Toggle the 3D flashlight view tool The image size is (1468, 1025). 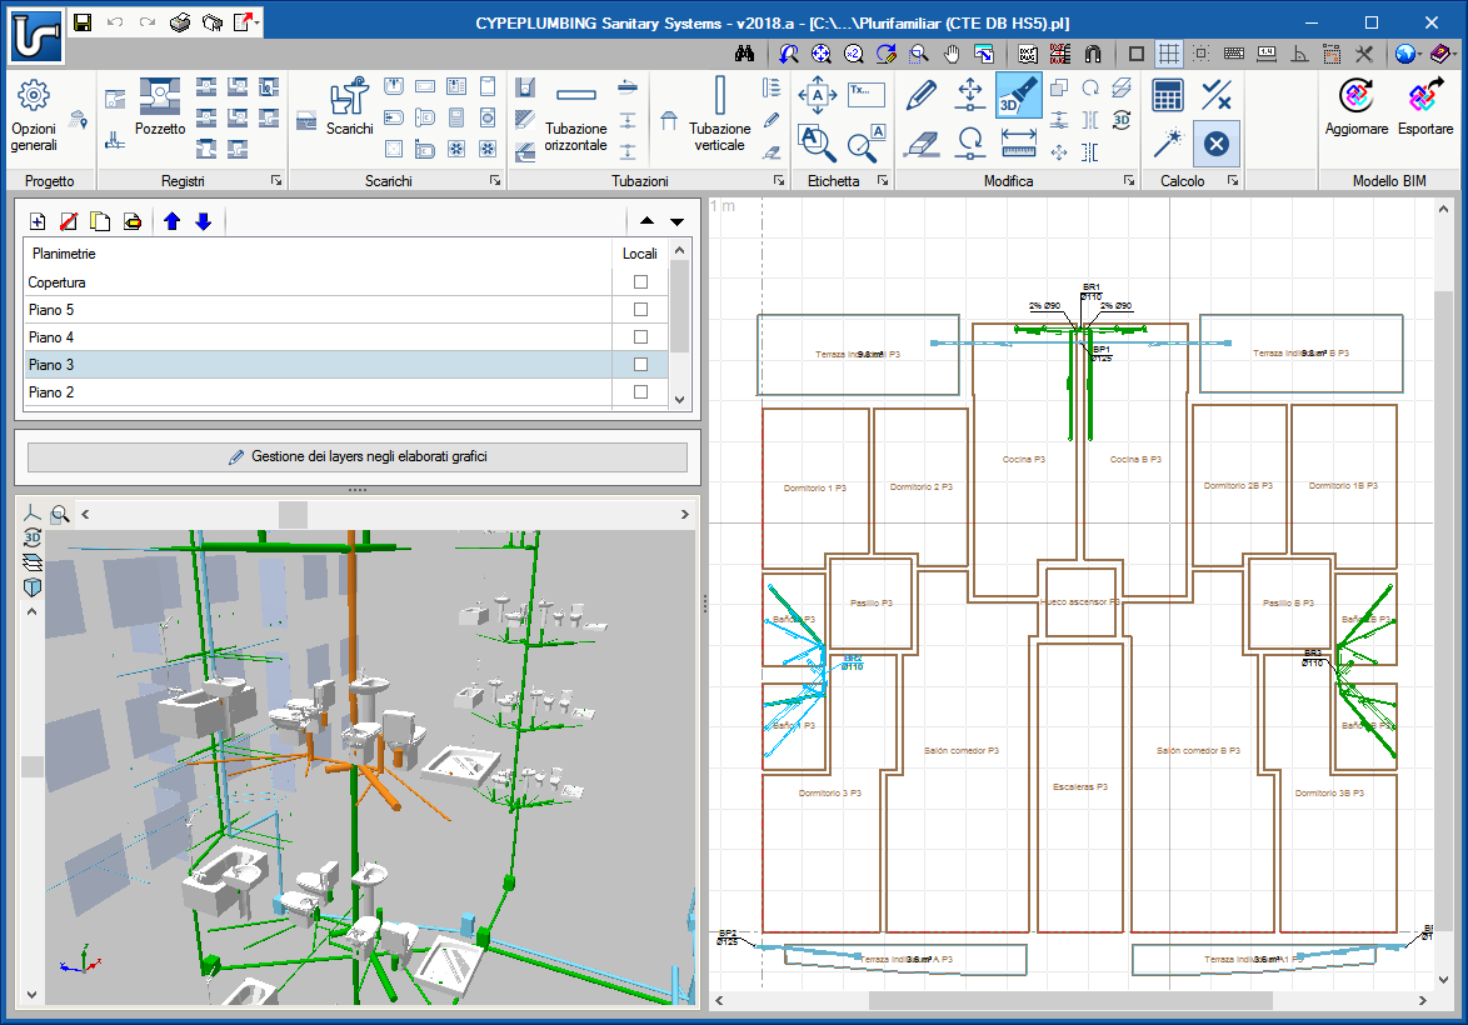(1018, 95)
